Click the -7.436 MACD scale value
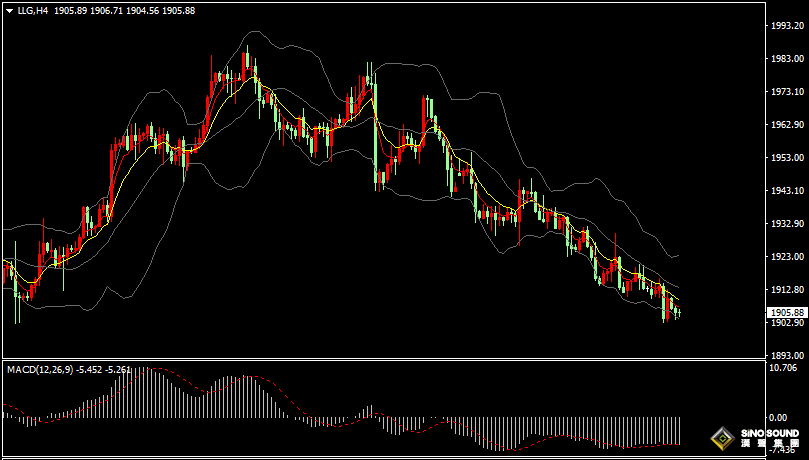Screen dimensions: 809x460 click(x=783, y=451)
